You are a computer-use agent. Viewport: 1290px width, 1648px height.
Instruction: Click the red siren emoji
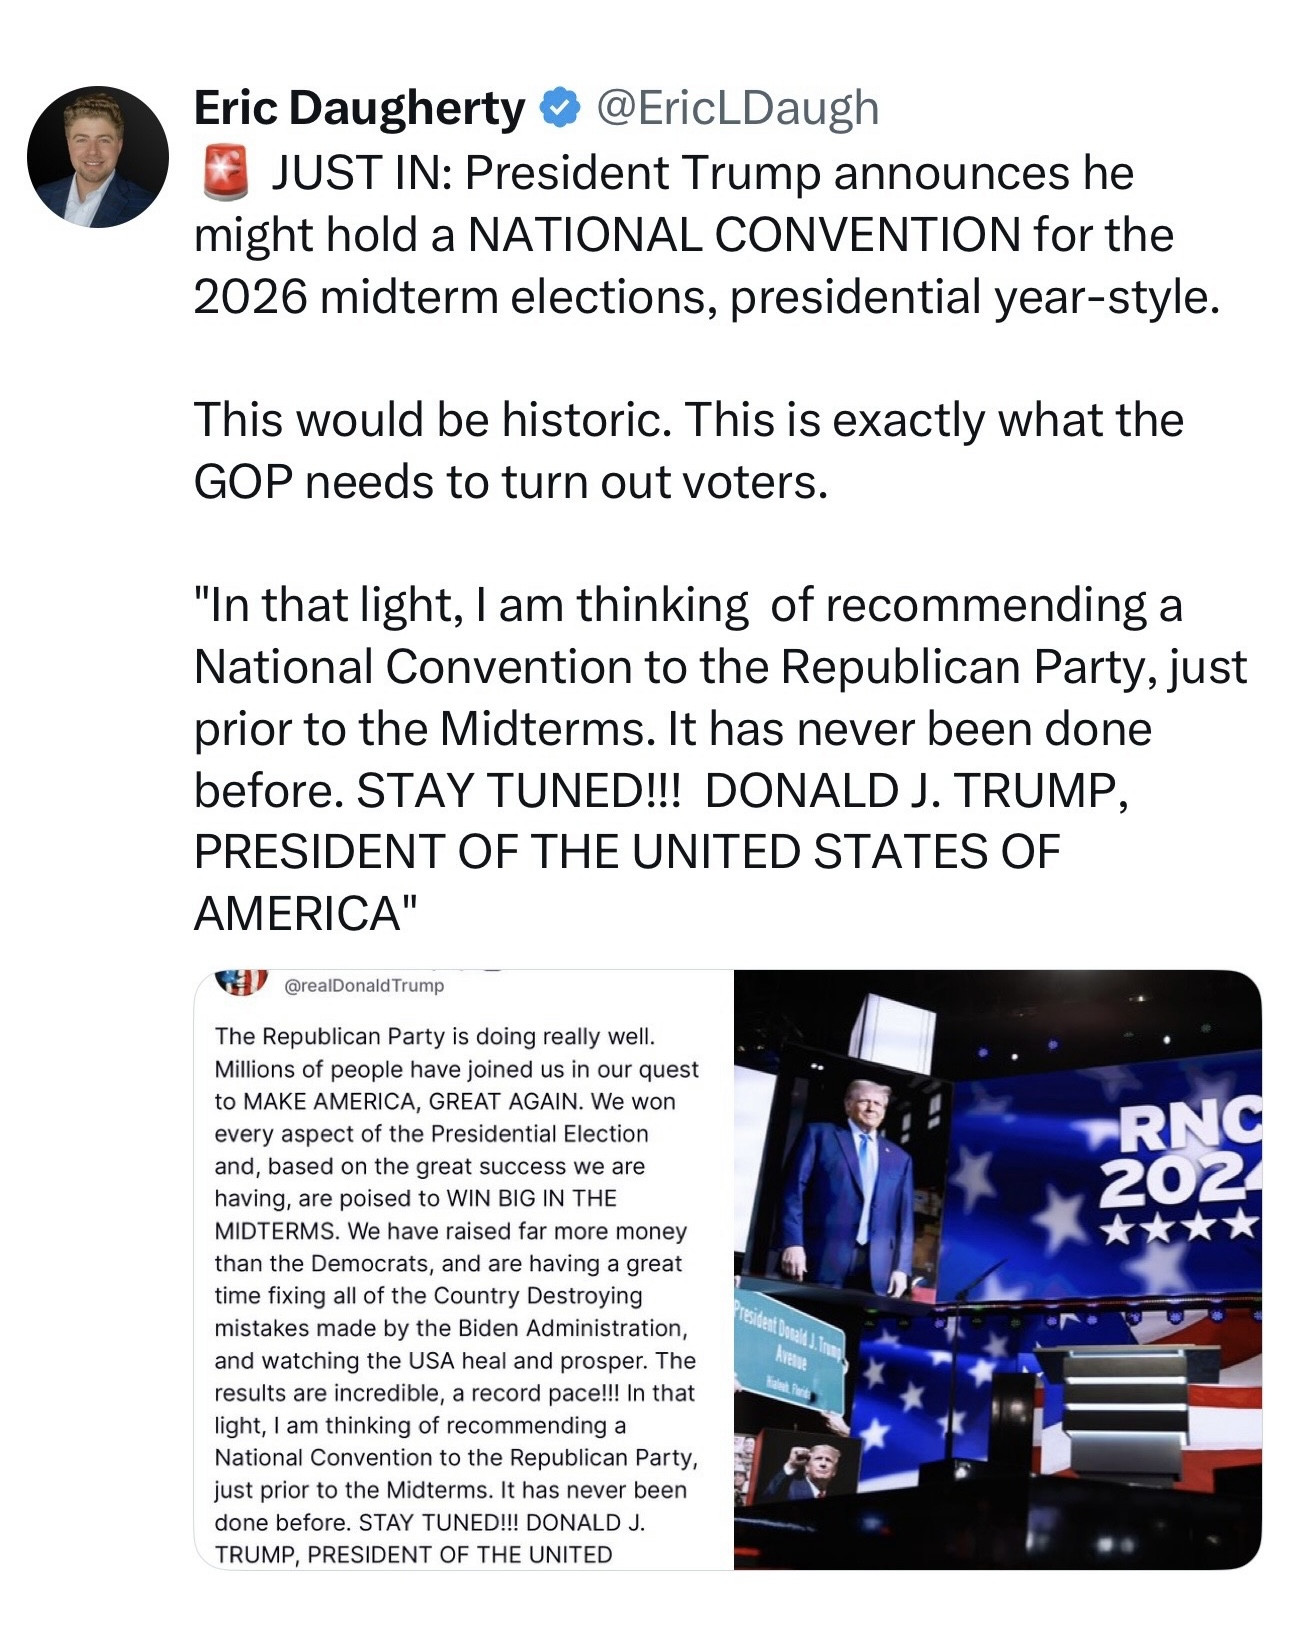(225, 172)
